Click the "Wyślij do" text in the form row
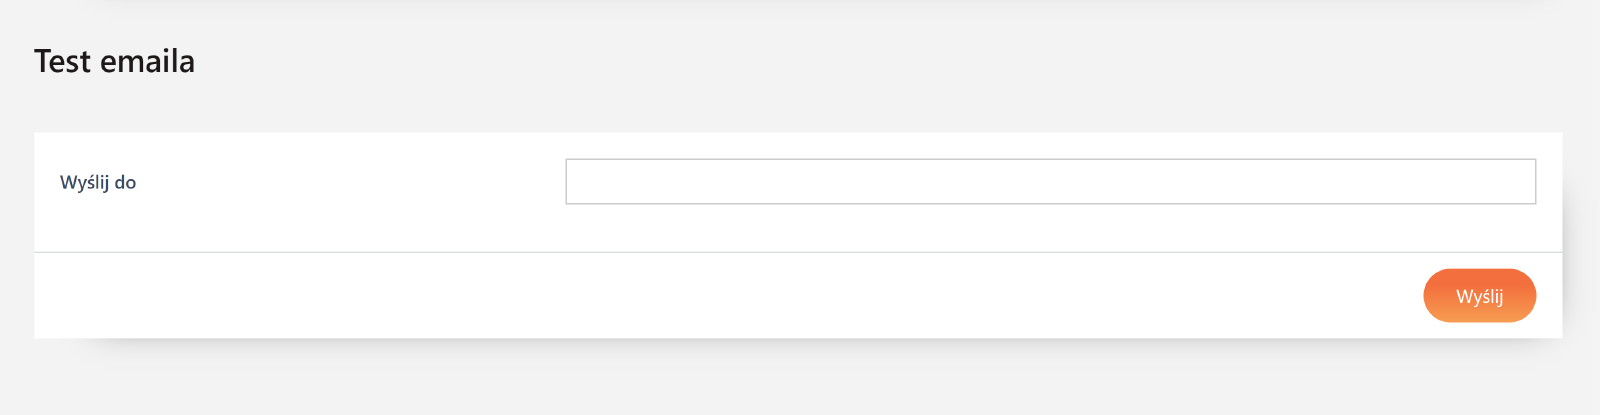Viewport: 1600px width, 415px height. [98, 183]
